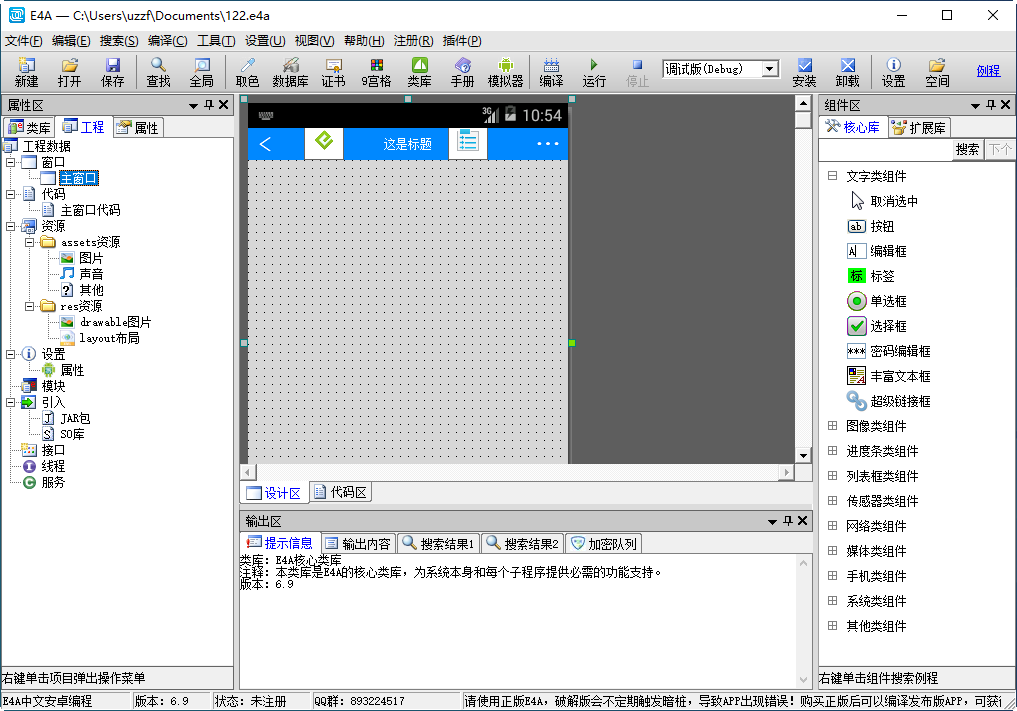Expand the 网络类组件 group
Screen dimensions: 1017x711
pos(832,525)
